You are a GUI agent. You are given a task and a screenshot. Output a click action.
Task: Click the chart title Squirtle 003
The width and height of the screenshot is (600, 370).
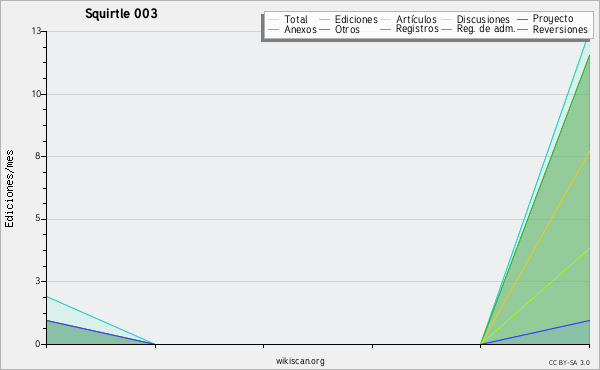click(x=121, y=14)
